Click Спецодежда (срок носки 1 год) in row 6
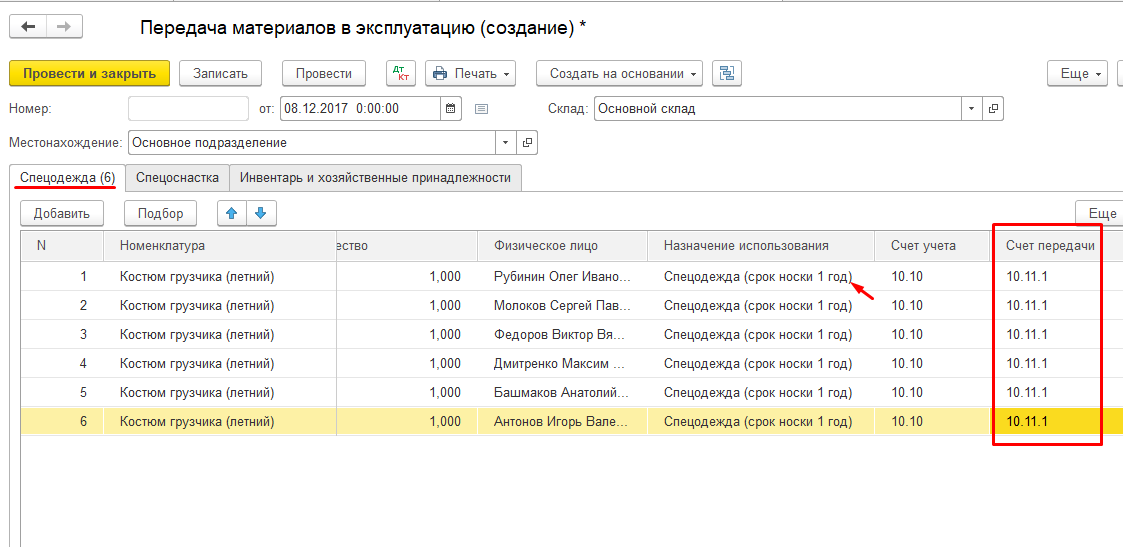This screenshot has height=547, width=1123. (x=761, y=422)
